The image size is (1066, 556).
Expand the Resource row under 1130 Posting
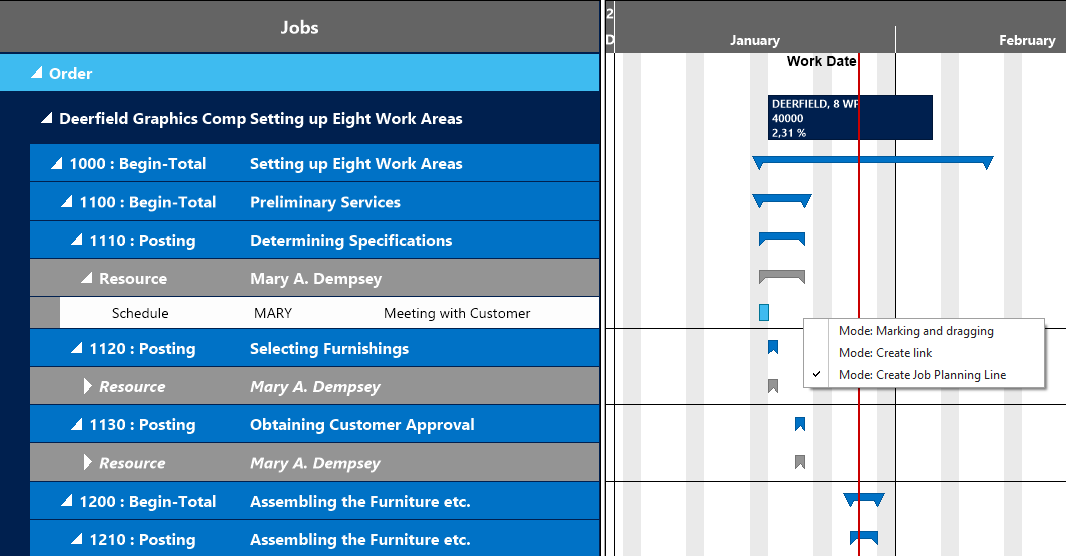pos(88,463)
